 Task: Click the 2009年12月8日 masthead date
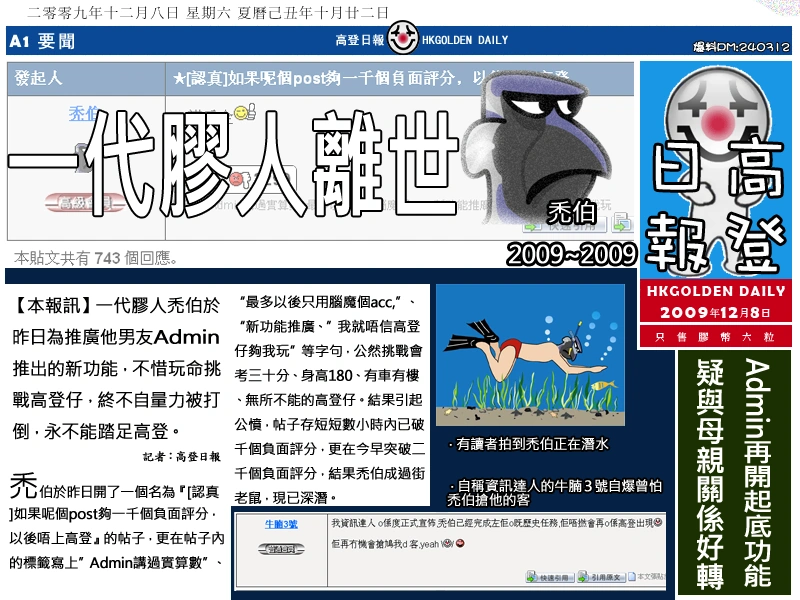click(715, 312)
